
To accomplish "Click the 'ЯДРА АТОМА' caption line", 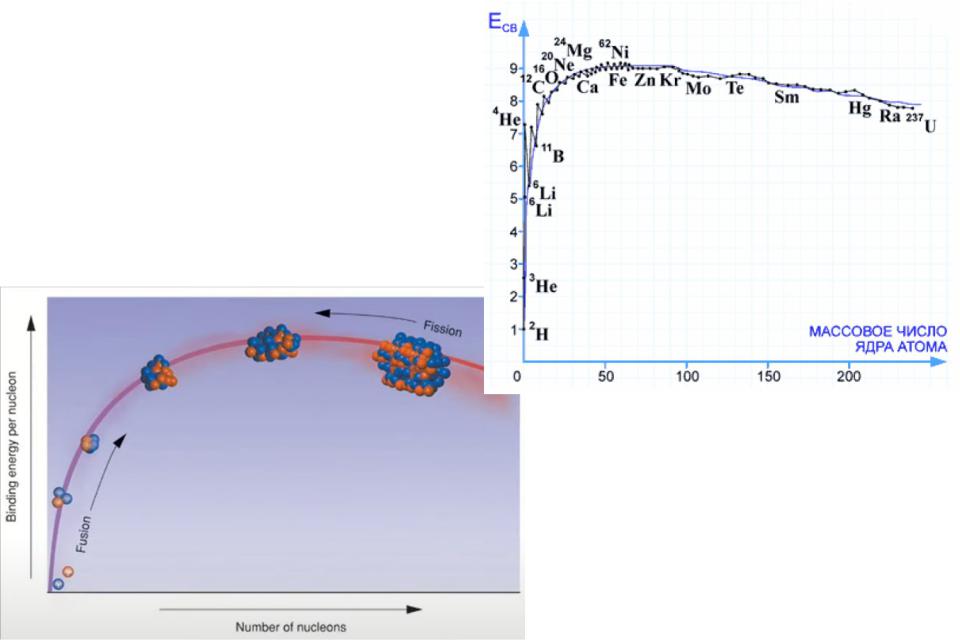I will 901,347.
